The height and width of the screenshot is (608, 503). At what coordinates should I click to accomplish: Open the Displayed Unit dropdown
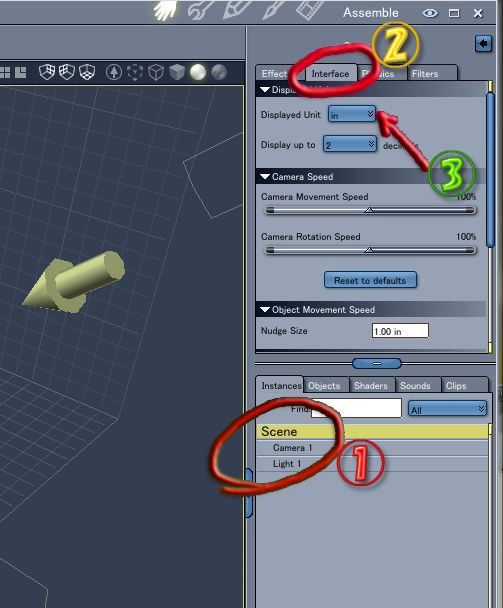352,114
